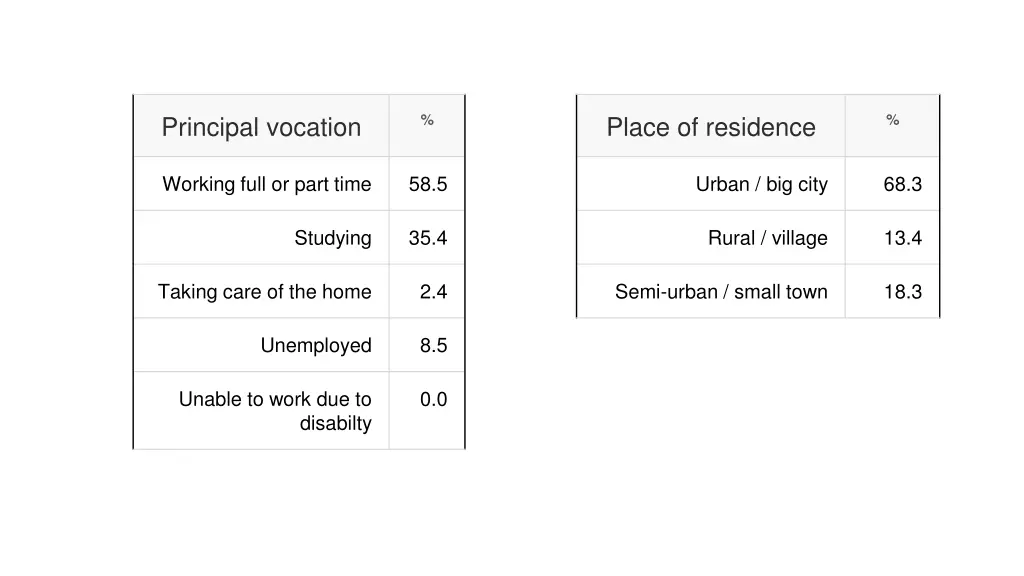Image resolution: width=1024 pixels, height=576 pixels.
Task: Click the Principal vocation table header
Action: (261, 127)
